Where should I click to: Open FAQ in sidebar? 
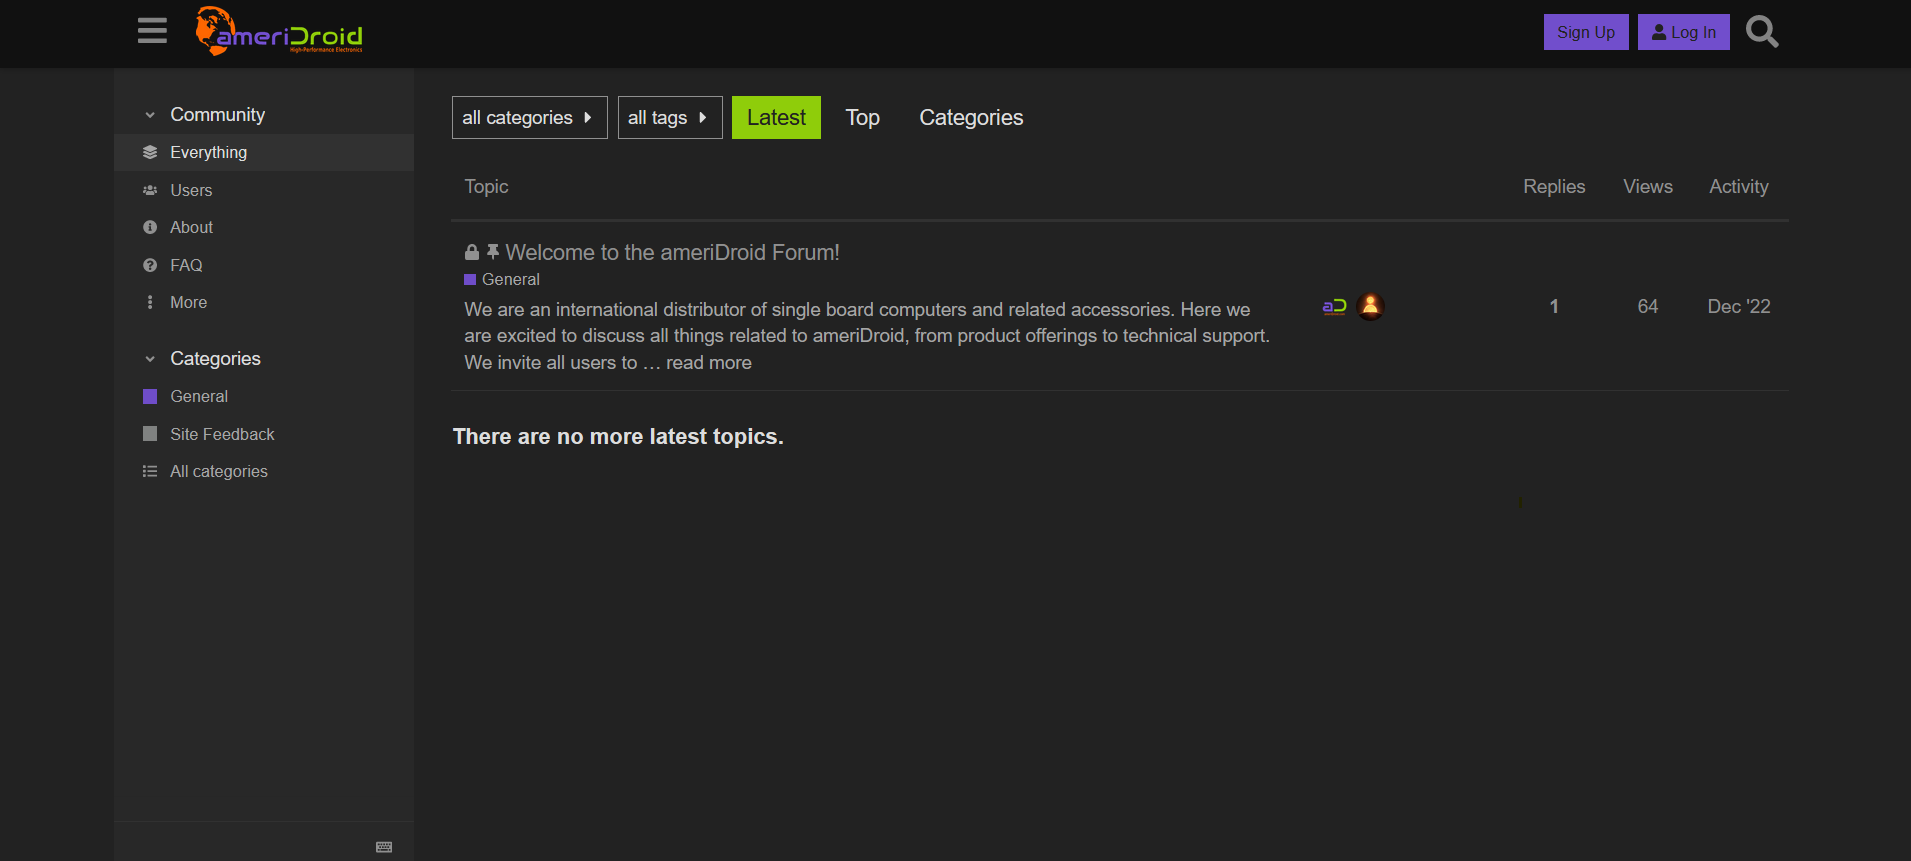tap(186, 265)
